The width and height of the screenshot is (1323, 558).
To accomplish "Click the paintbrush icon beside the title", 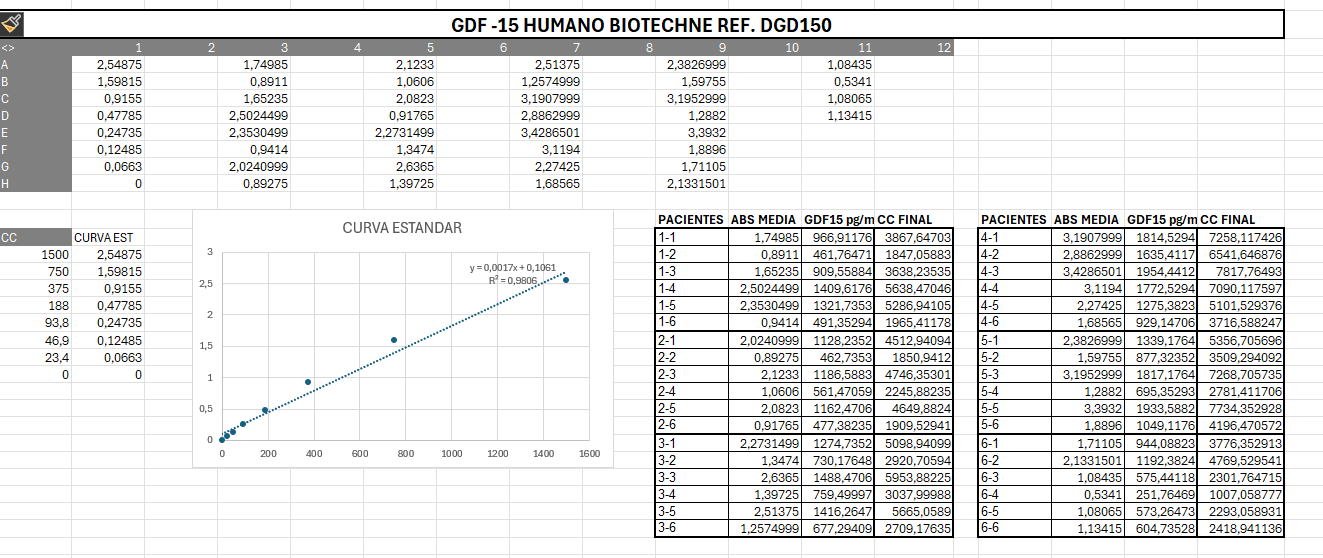I will point(12,23).
